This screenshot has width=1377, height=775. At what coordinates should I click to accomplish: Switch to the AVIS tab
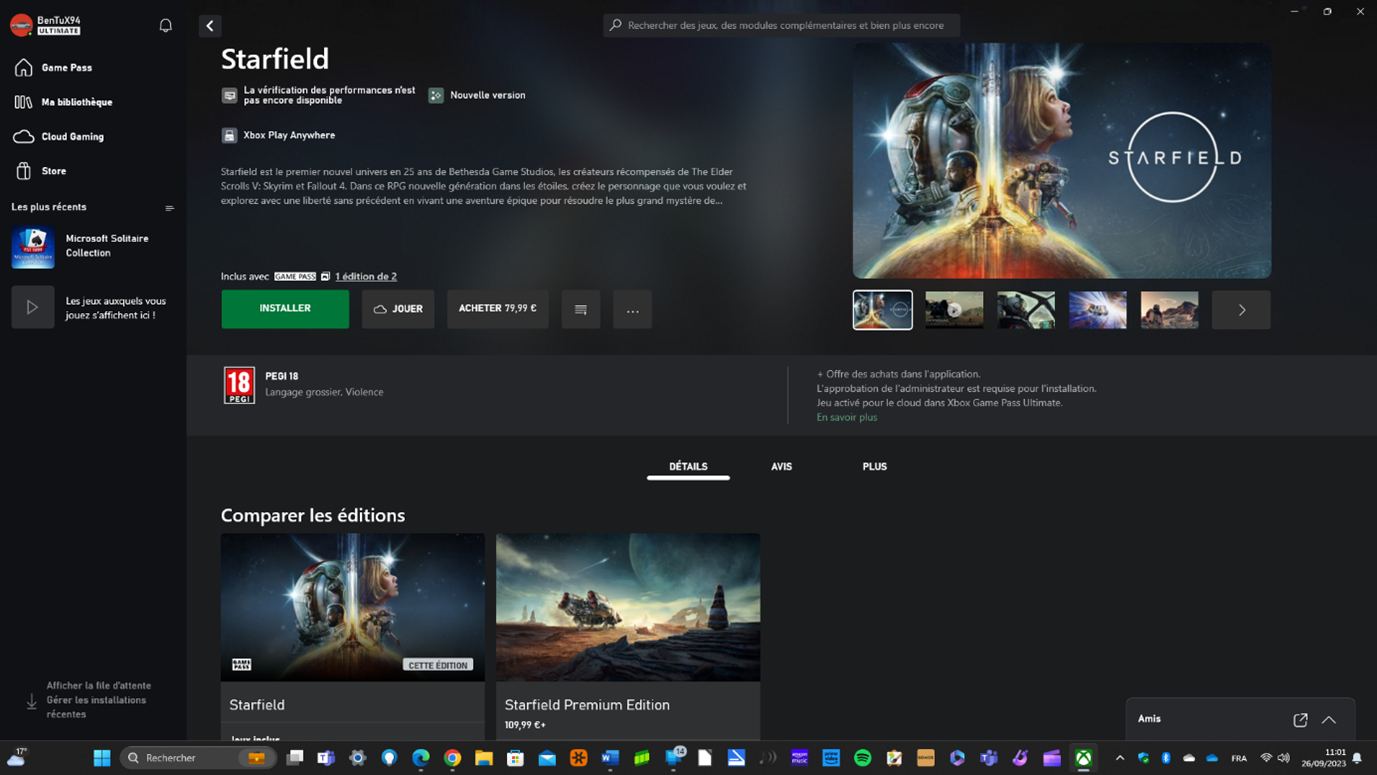point(781,467)
